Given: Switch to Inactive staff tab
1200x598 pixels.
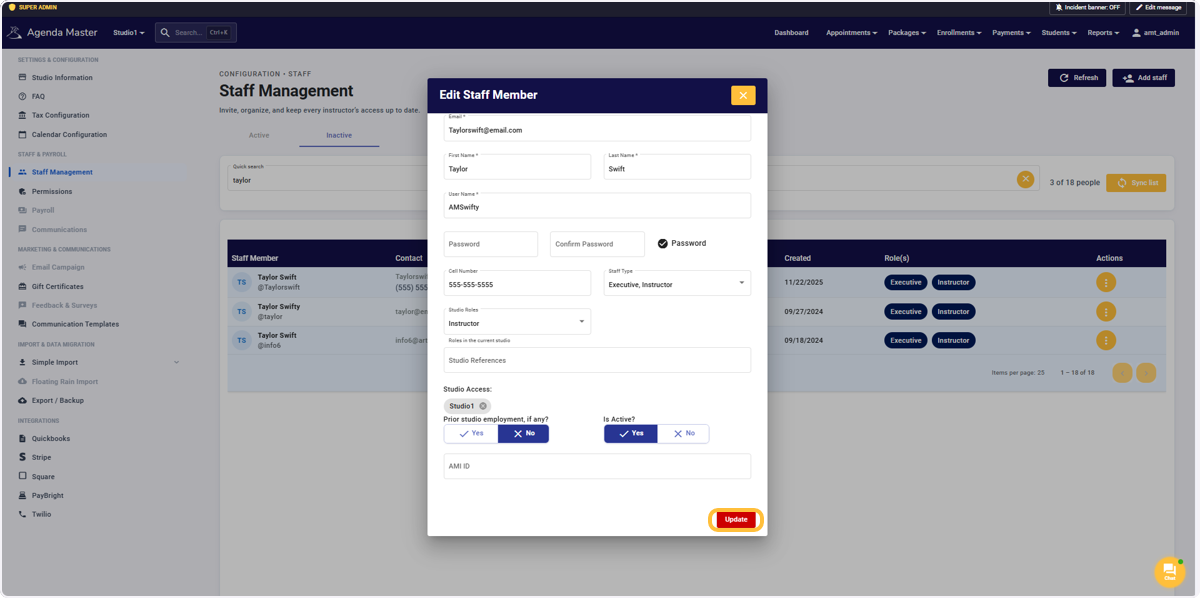Looking at the screenshot, I should tap(339, 135).
